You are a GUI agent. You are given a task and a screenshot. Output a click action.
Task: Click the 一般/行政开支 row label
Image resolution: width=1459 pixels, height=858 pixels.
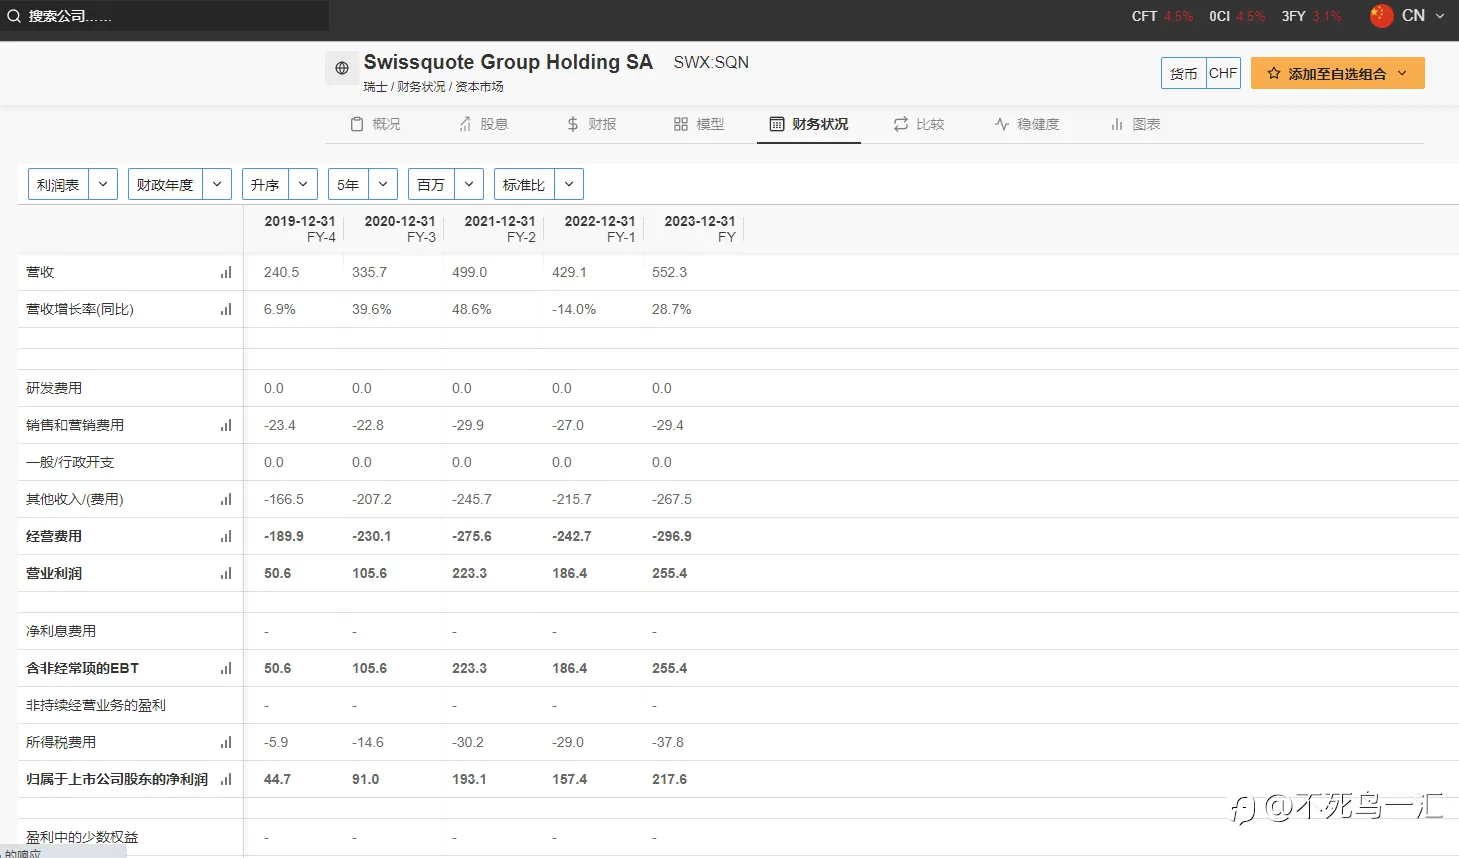coord(70,462)
